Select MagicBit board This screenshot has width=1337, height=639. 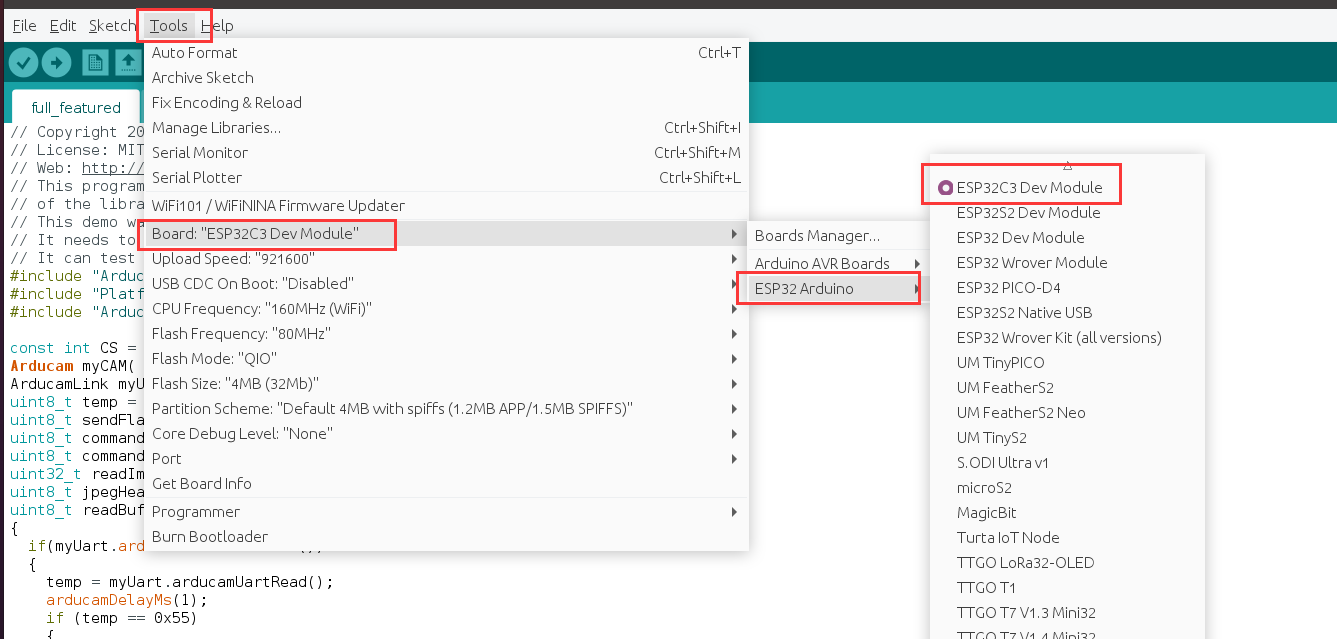[1067, 512]
